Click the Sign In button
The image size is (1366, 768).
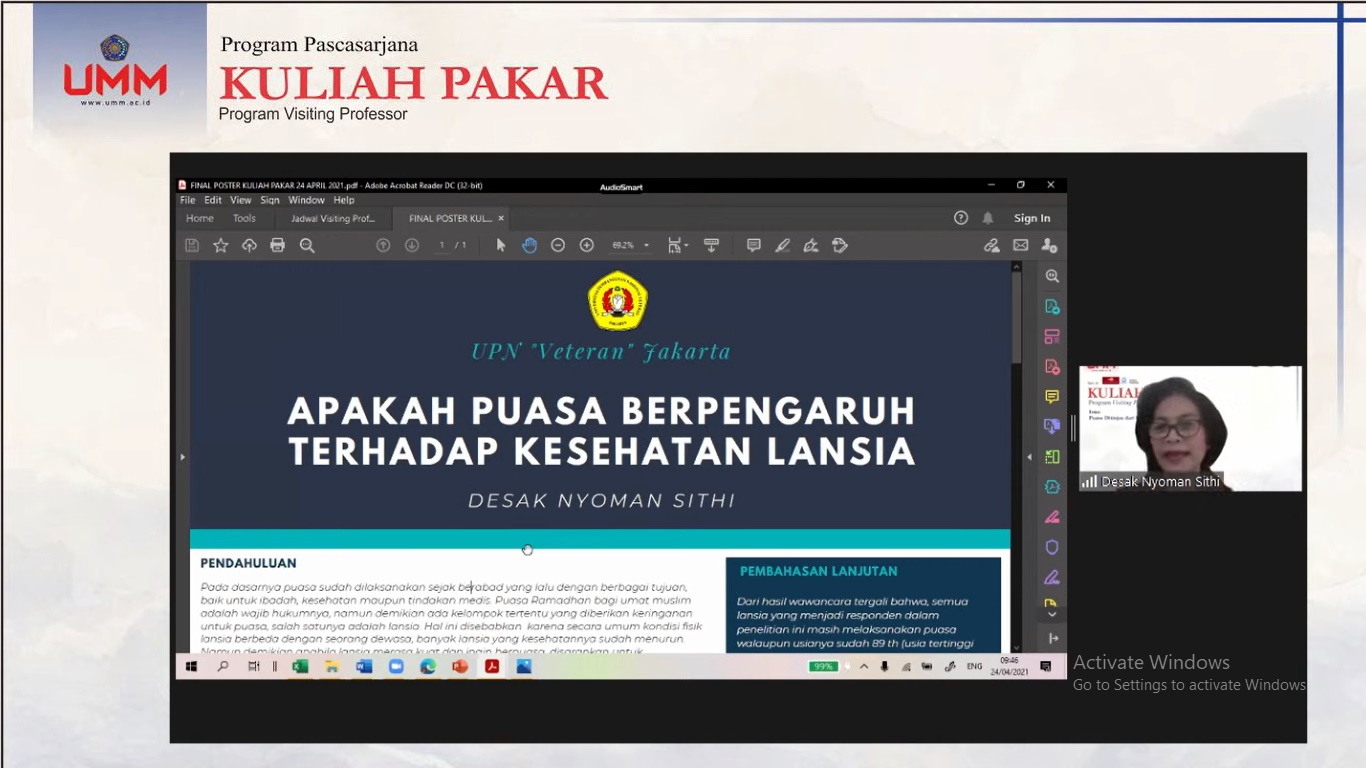1032,218
